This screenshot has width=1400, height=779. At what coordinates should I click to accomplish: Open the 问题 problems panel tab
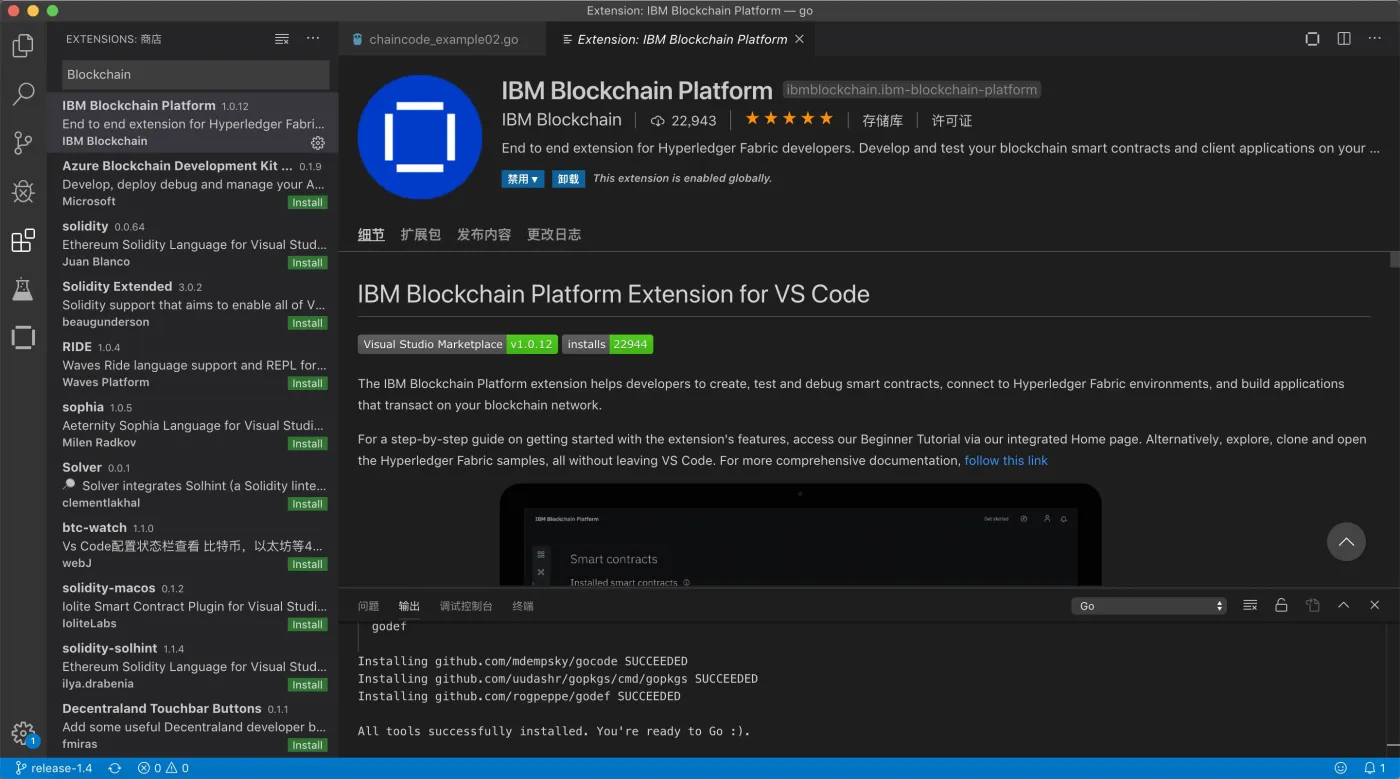pyautogui.click(x=368, y=606)
